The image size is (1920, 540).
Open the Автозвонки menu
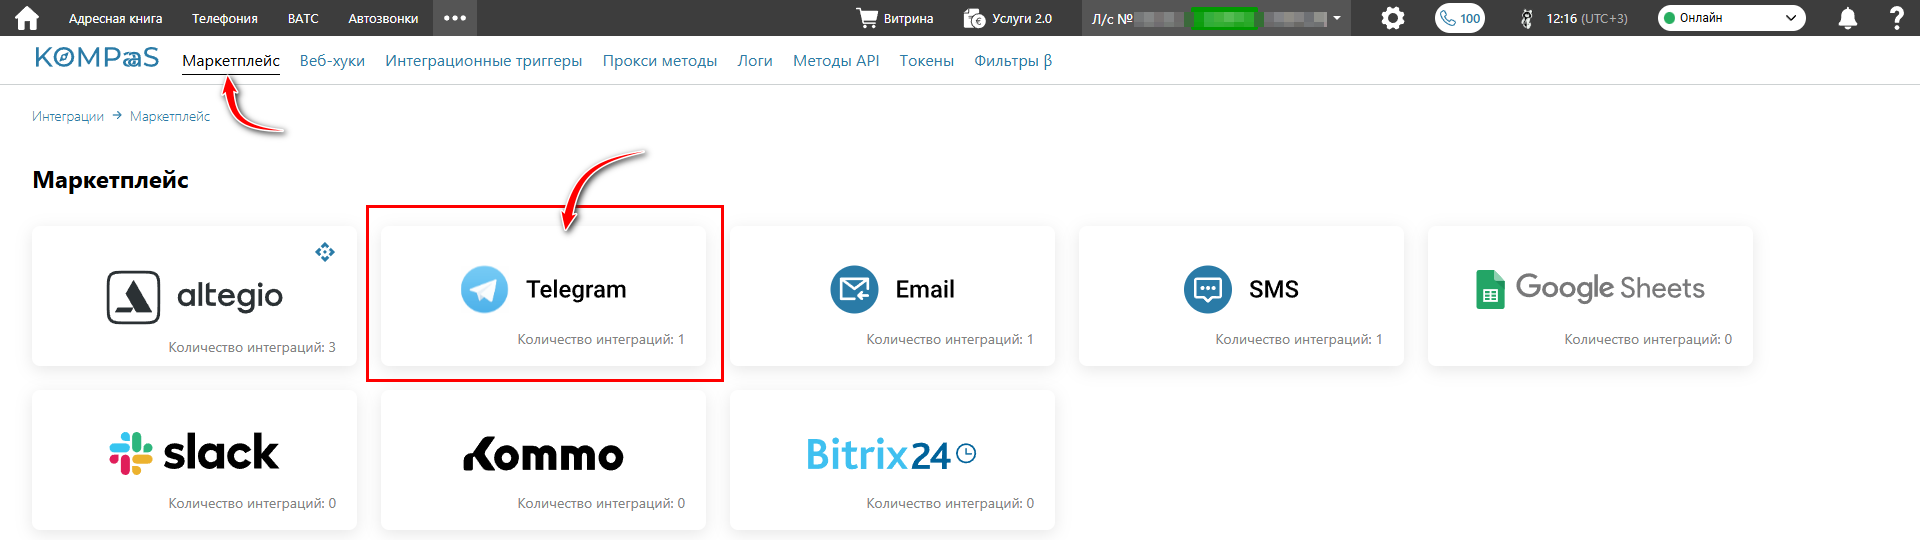coord(383,18)
